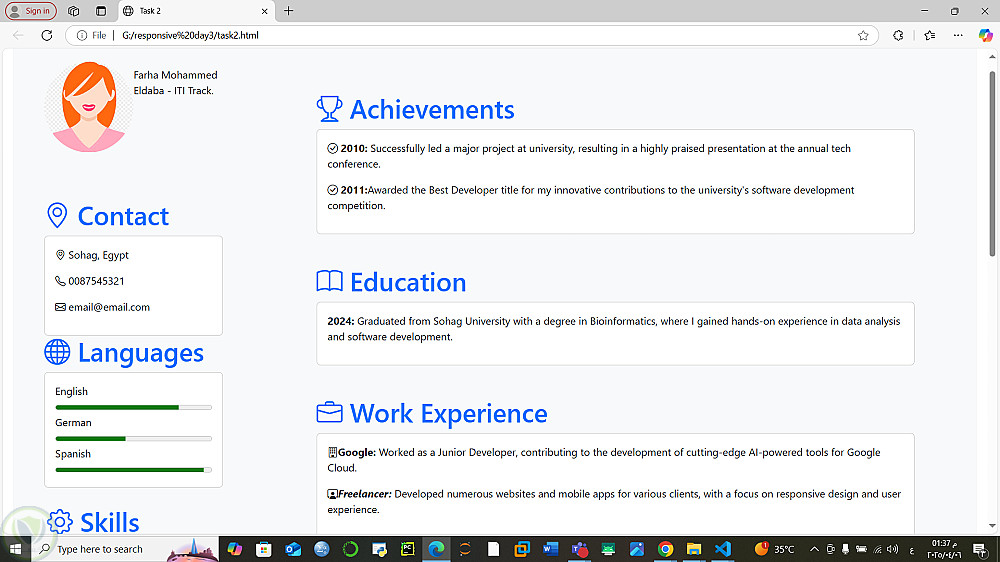
Task: Refresh the current page
Action: [47, 35]
